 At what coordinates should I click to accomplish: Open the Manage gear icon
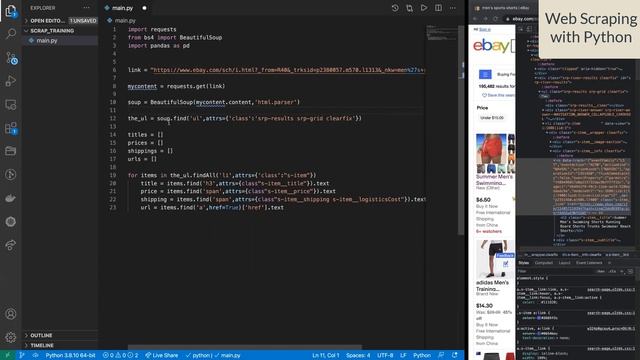tap(11, 337)
